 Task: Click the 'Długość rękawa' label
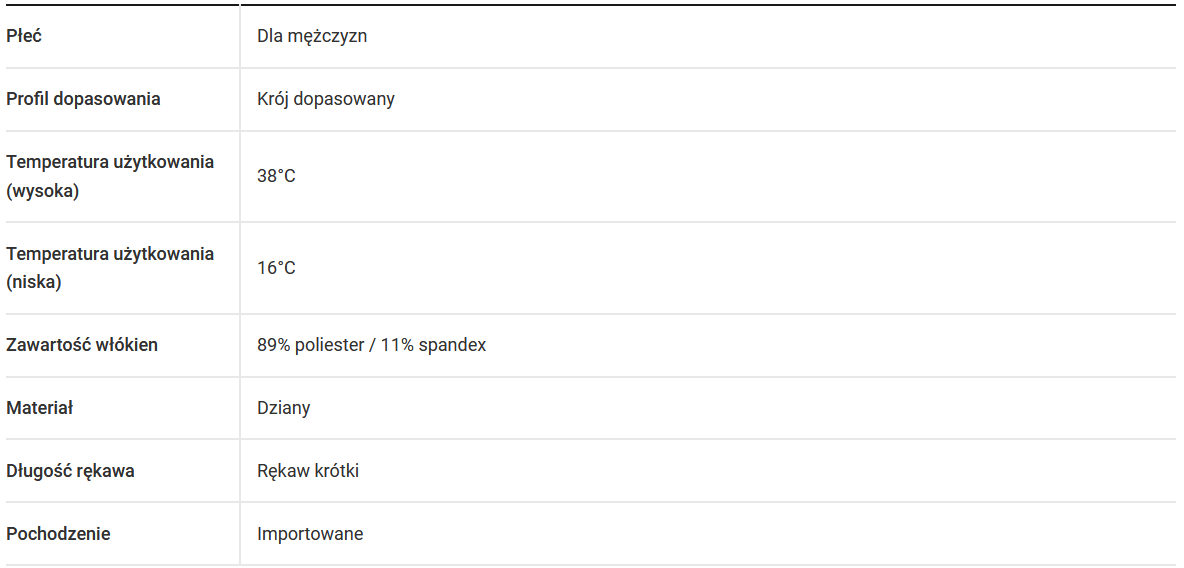[x=70, y=471]
